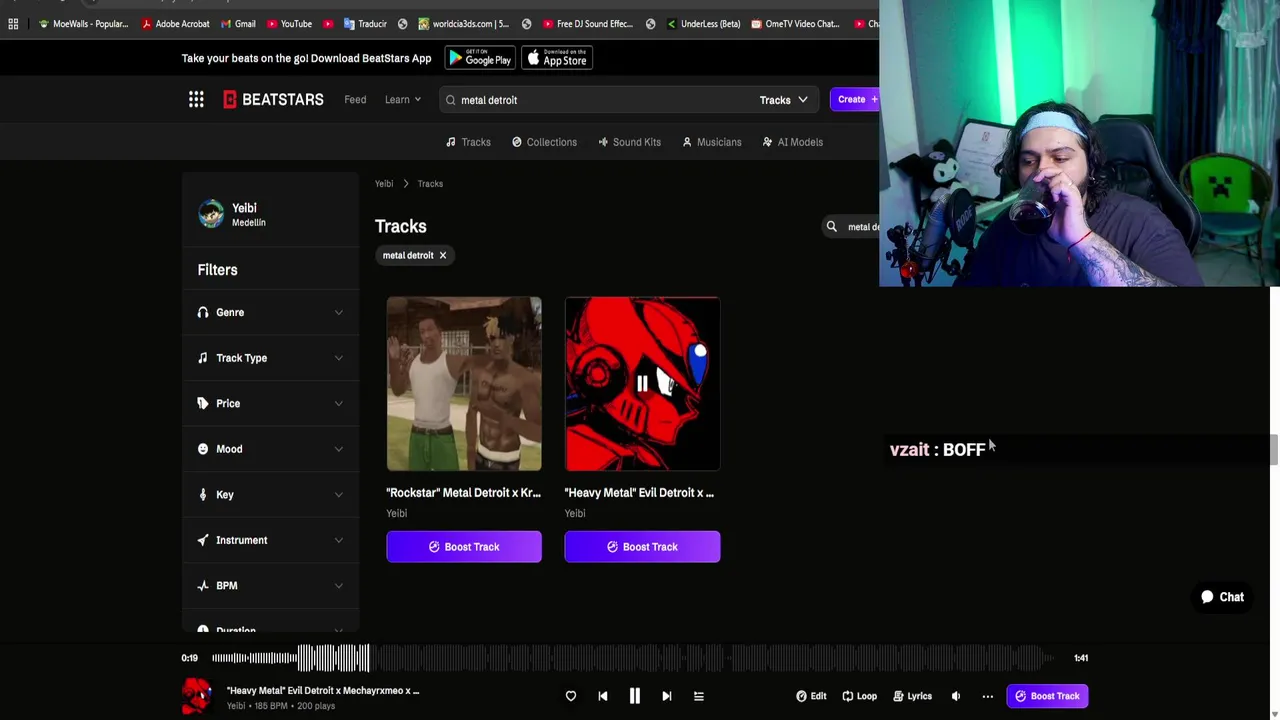Click the track search magnifier icon
The height and width of the screenshot is (720, 1280).
831,227
